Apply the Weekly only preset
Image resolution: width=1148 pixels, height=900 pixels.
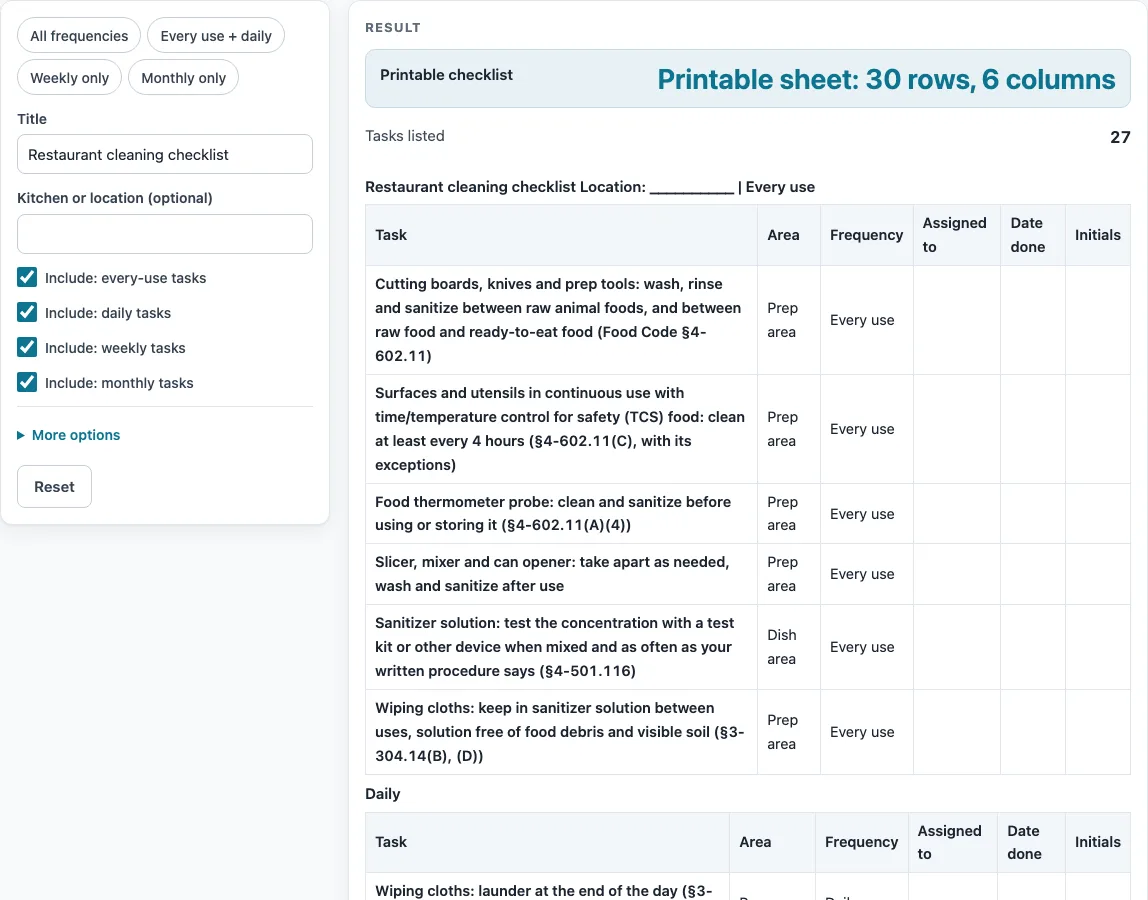pos(70,78)
